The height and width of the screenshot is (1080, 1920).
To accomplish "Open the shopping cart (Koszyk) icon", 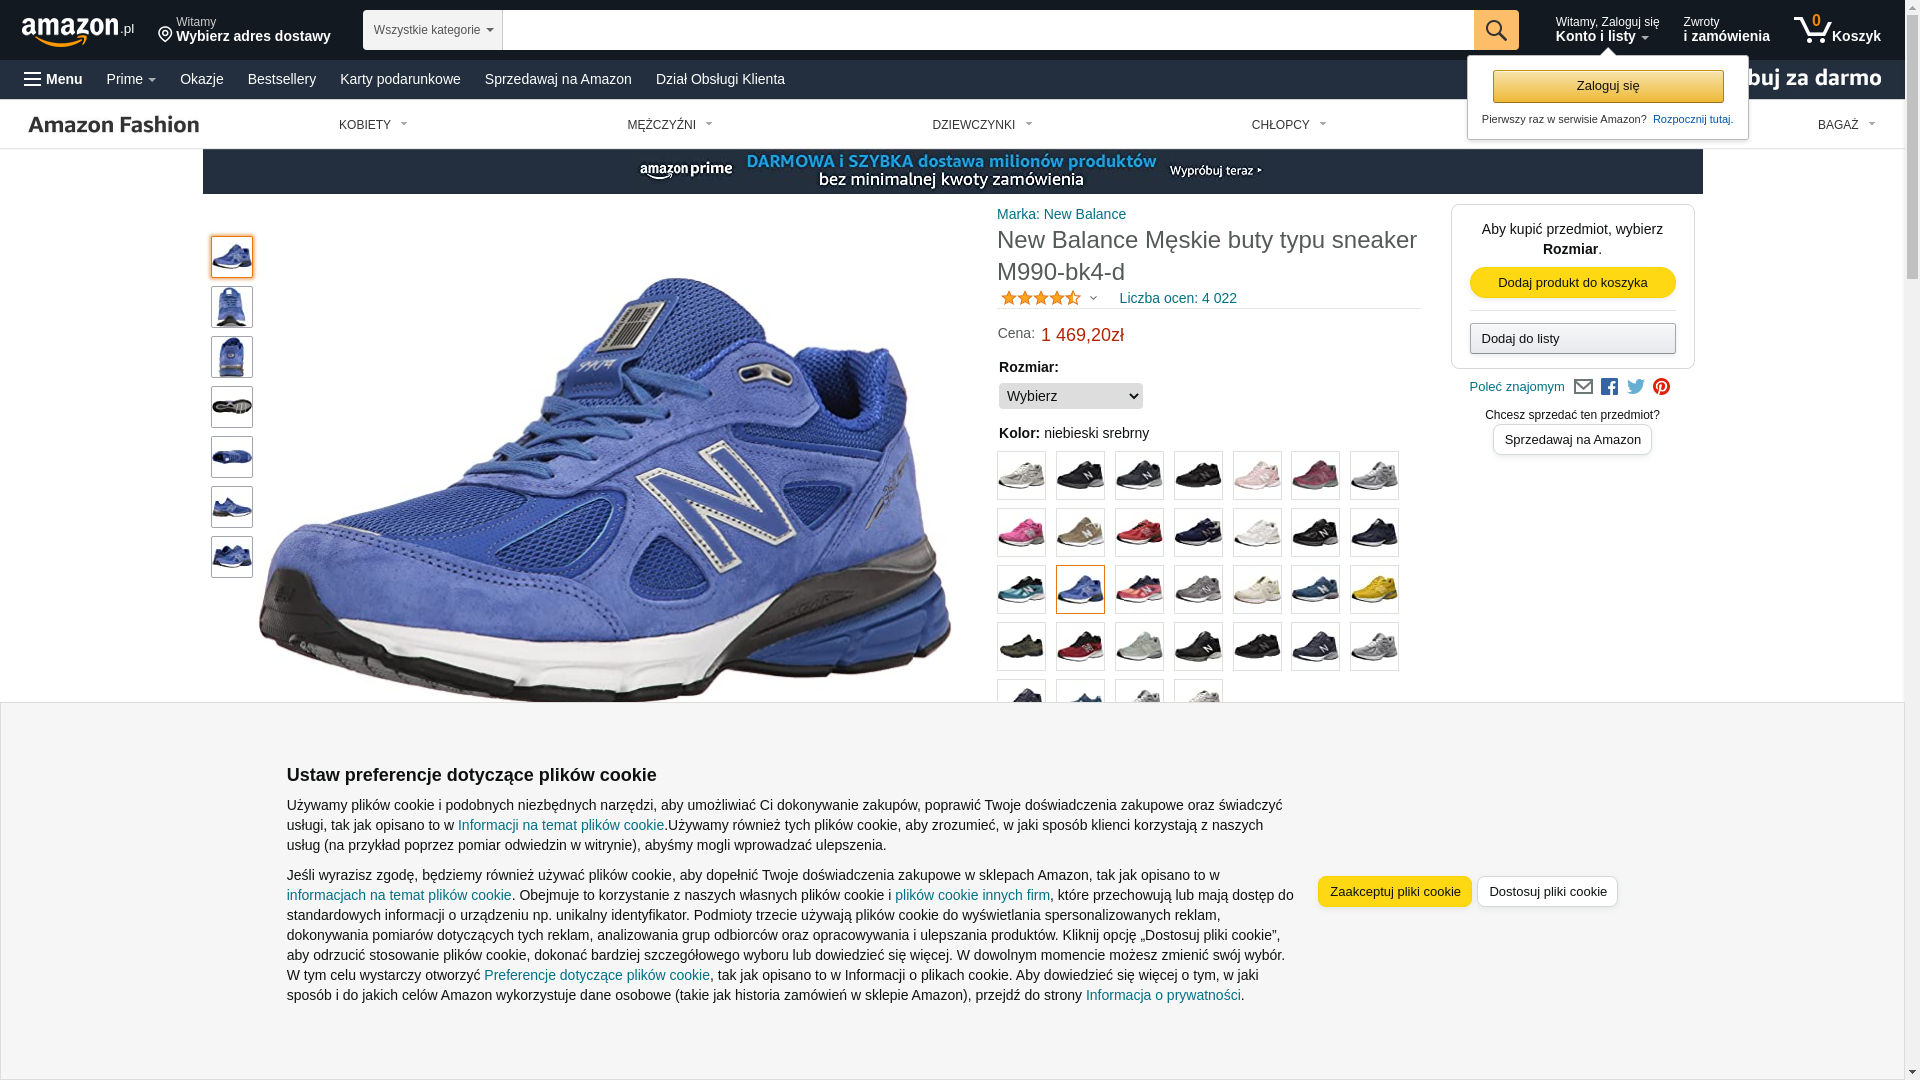I will tap(1837, 30).
